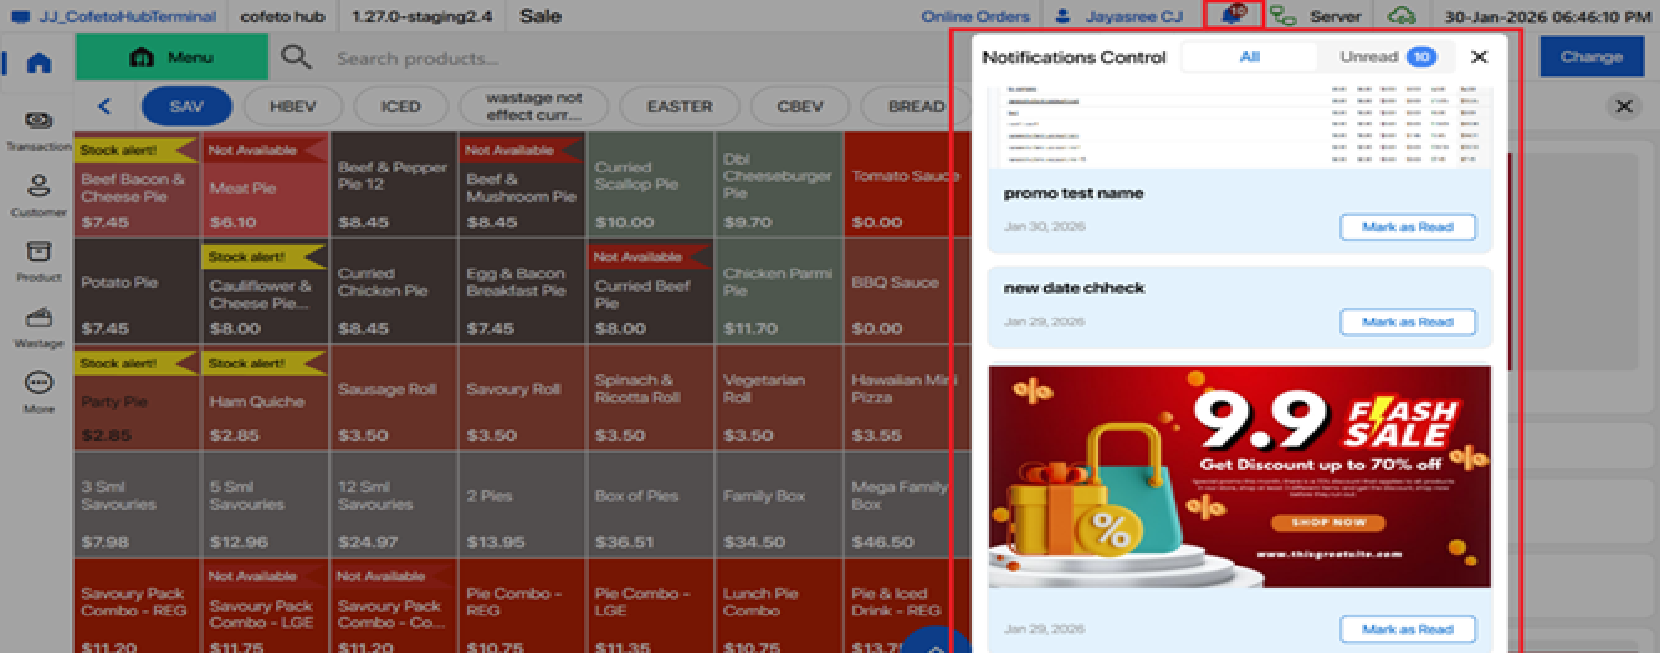Select the HBEV category

tap(293, 106)
